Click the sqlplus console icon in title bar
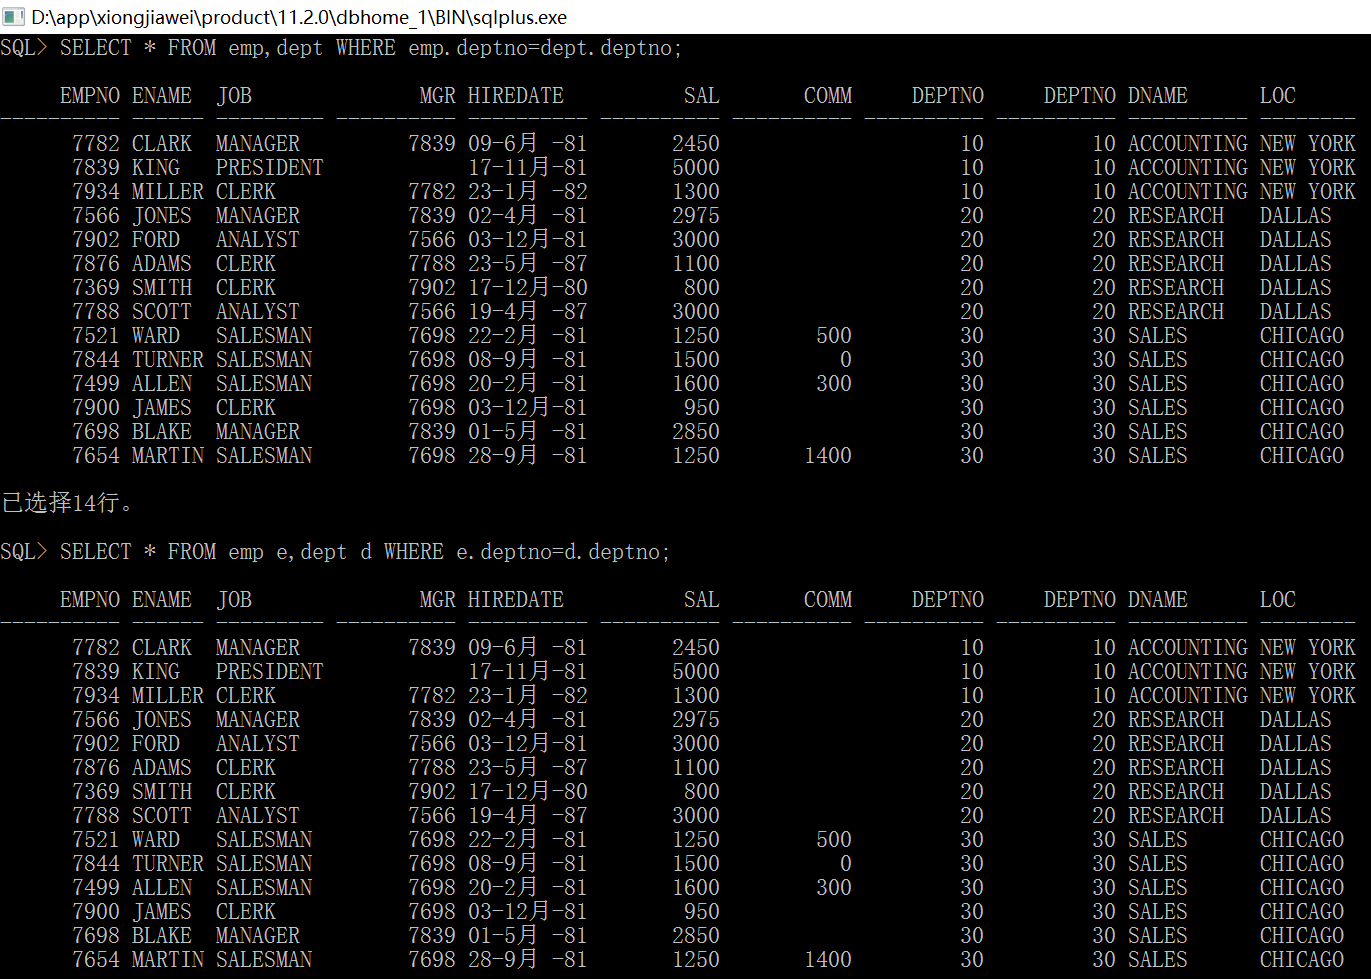This screenshot has width=1371, height=979. point(14,16)
